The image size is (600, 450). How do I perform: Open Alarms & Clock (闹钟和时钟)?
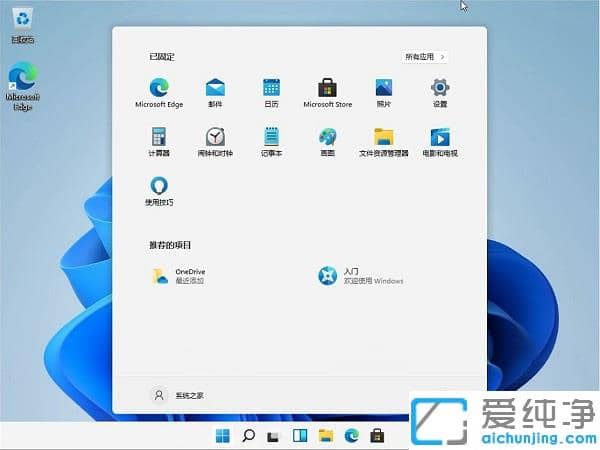215,142
